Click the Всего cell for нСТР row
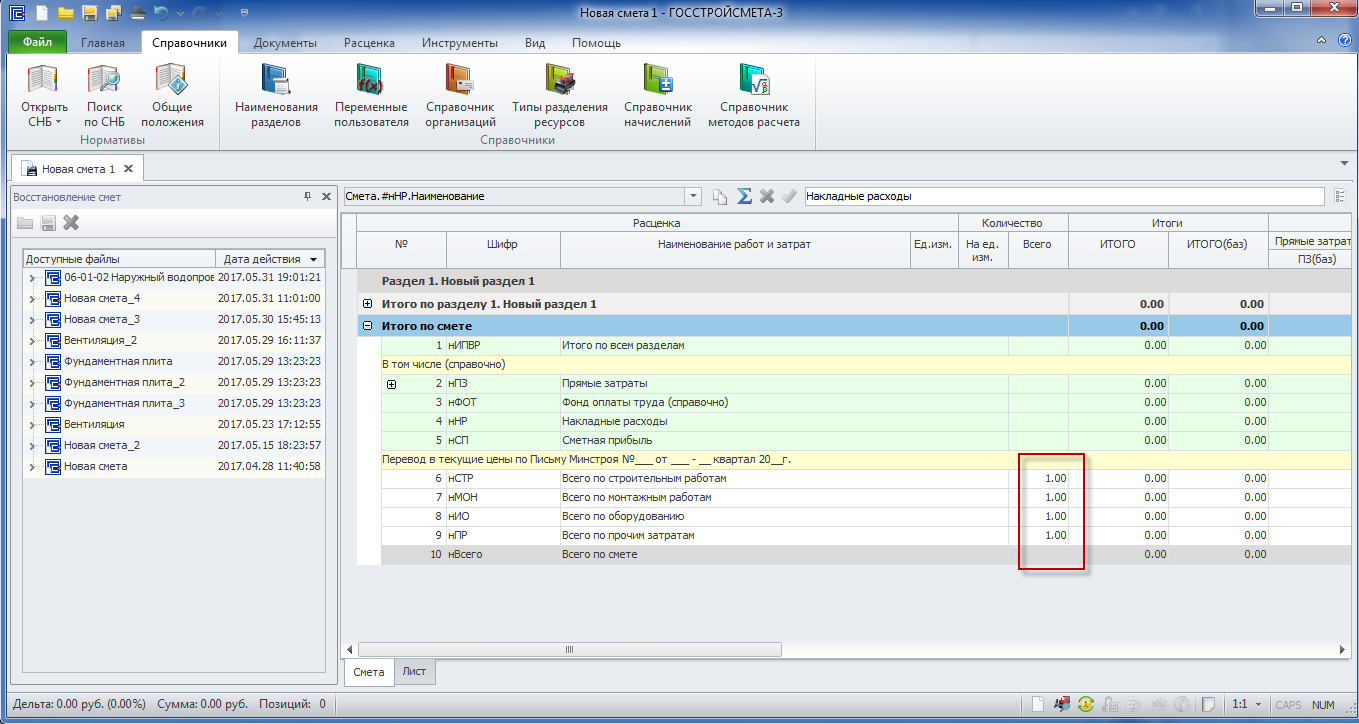The height and width of the screenshot is (724, 1359). 1038,478
